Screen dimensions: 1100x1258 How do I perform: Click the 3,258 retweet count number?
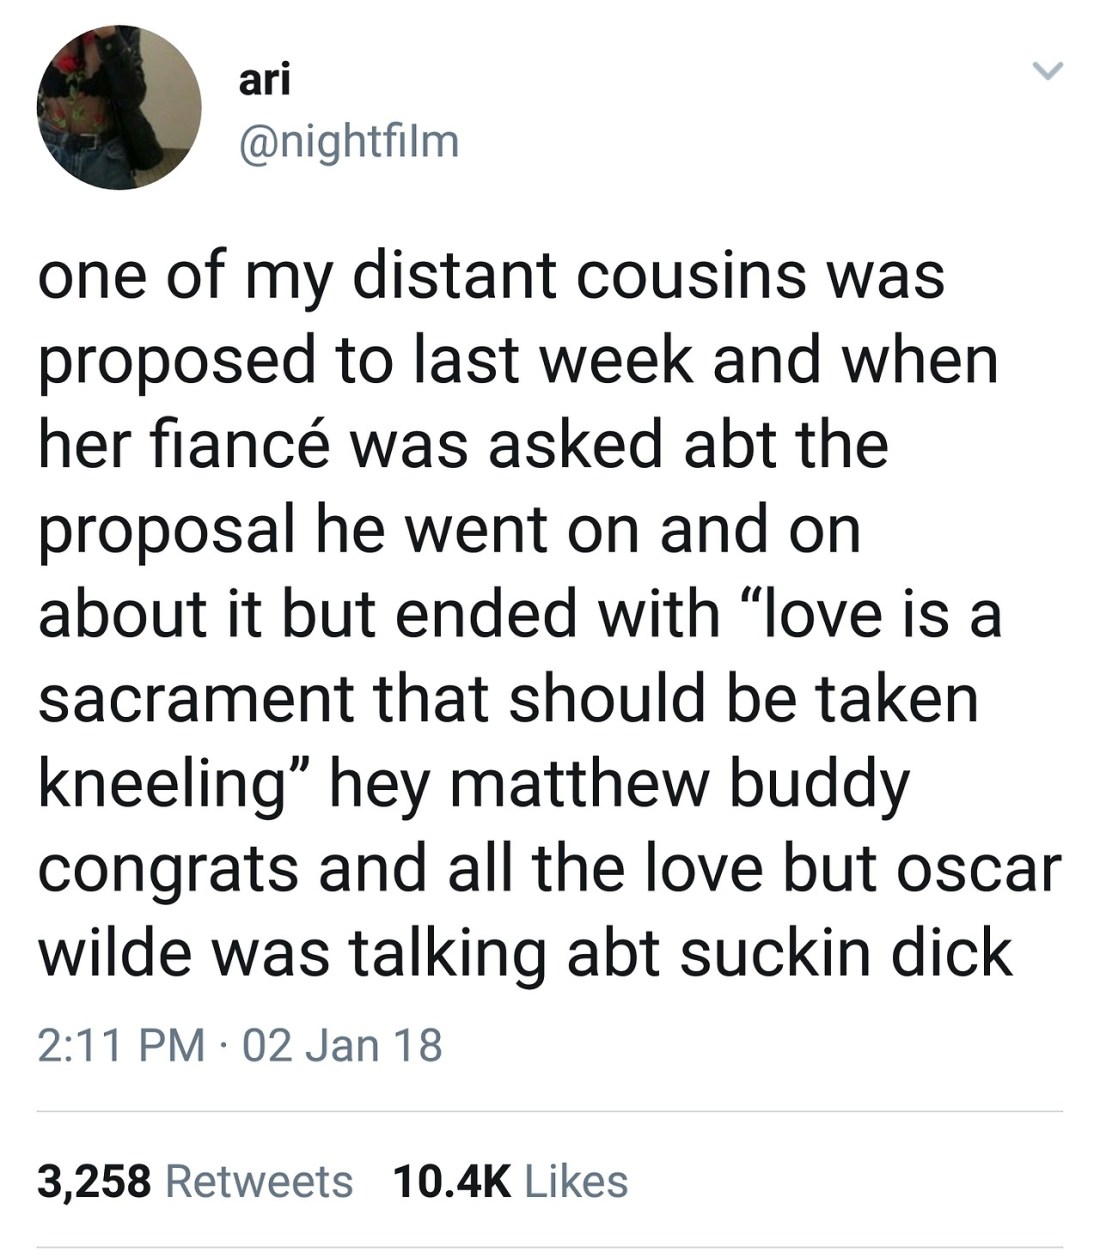point(94,1181)
